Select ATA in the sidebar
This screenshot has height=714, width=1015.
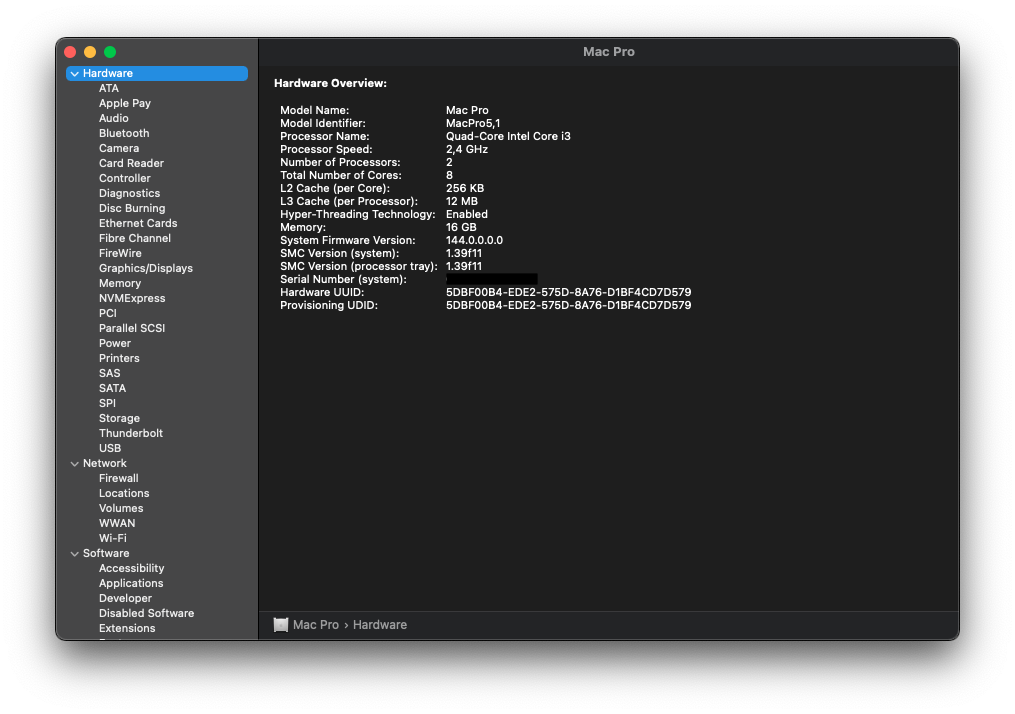[109, 88]
